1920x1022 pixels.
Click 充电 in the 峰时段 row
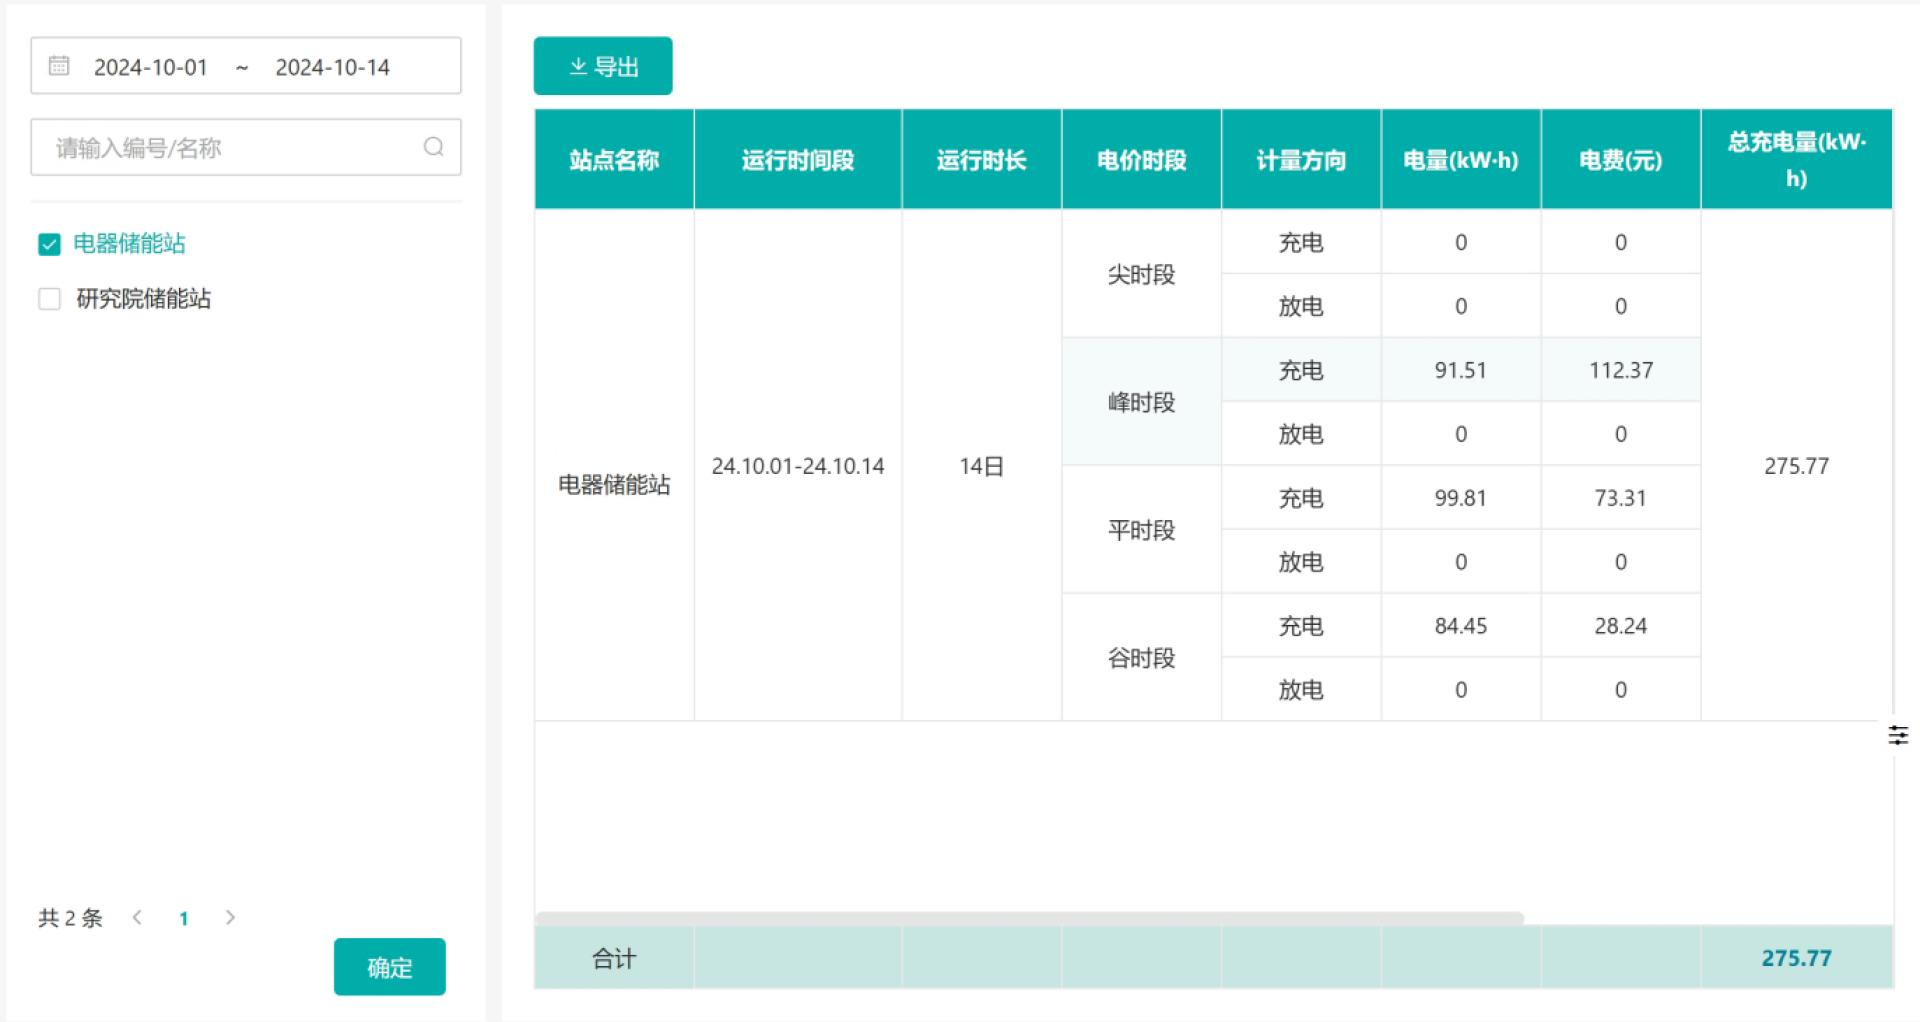1301,370
